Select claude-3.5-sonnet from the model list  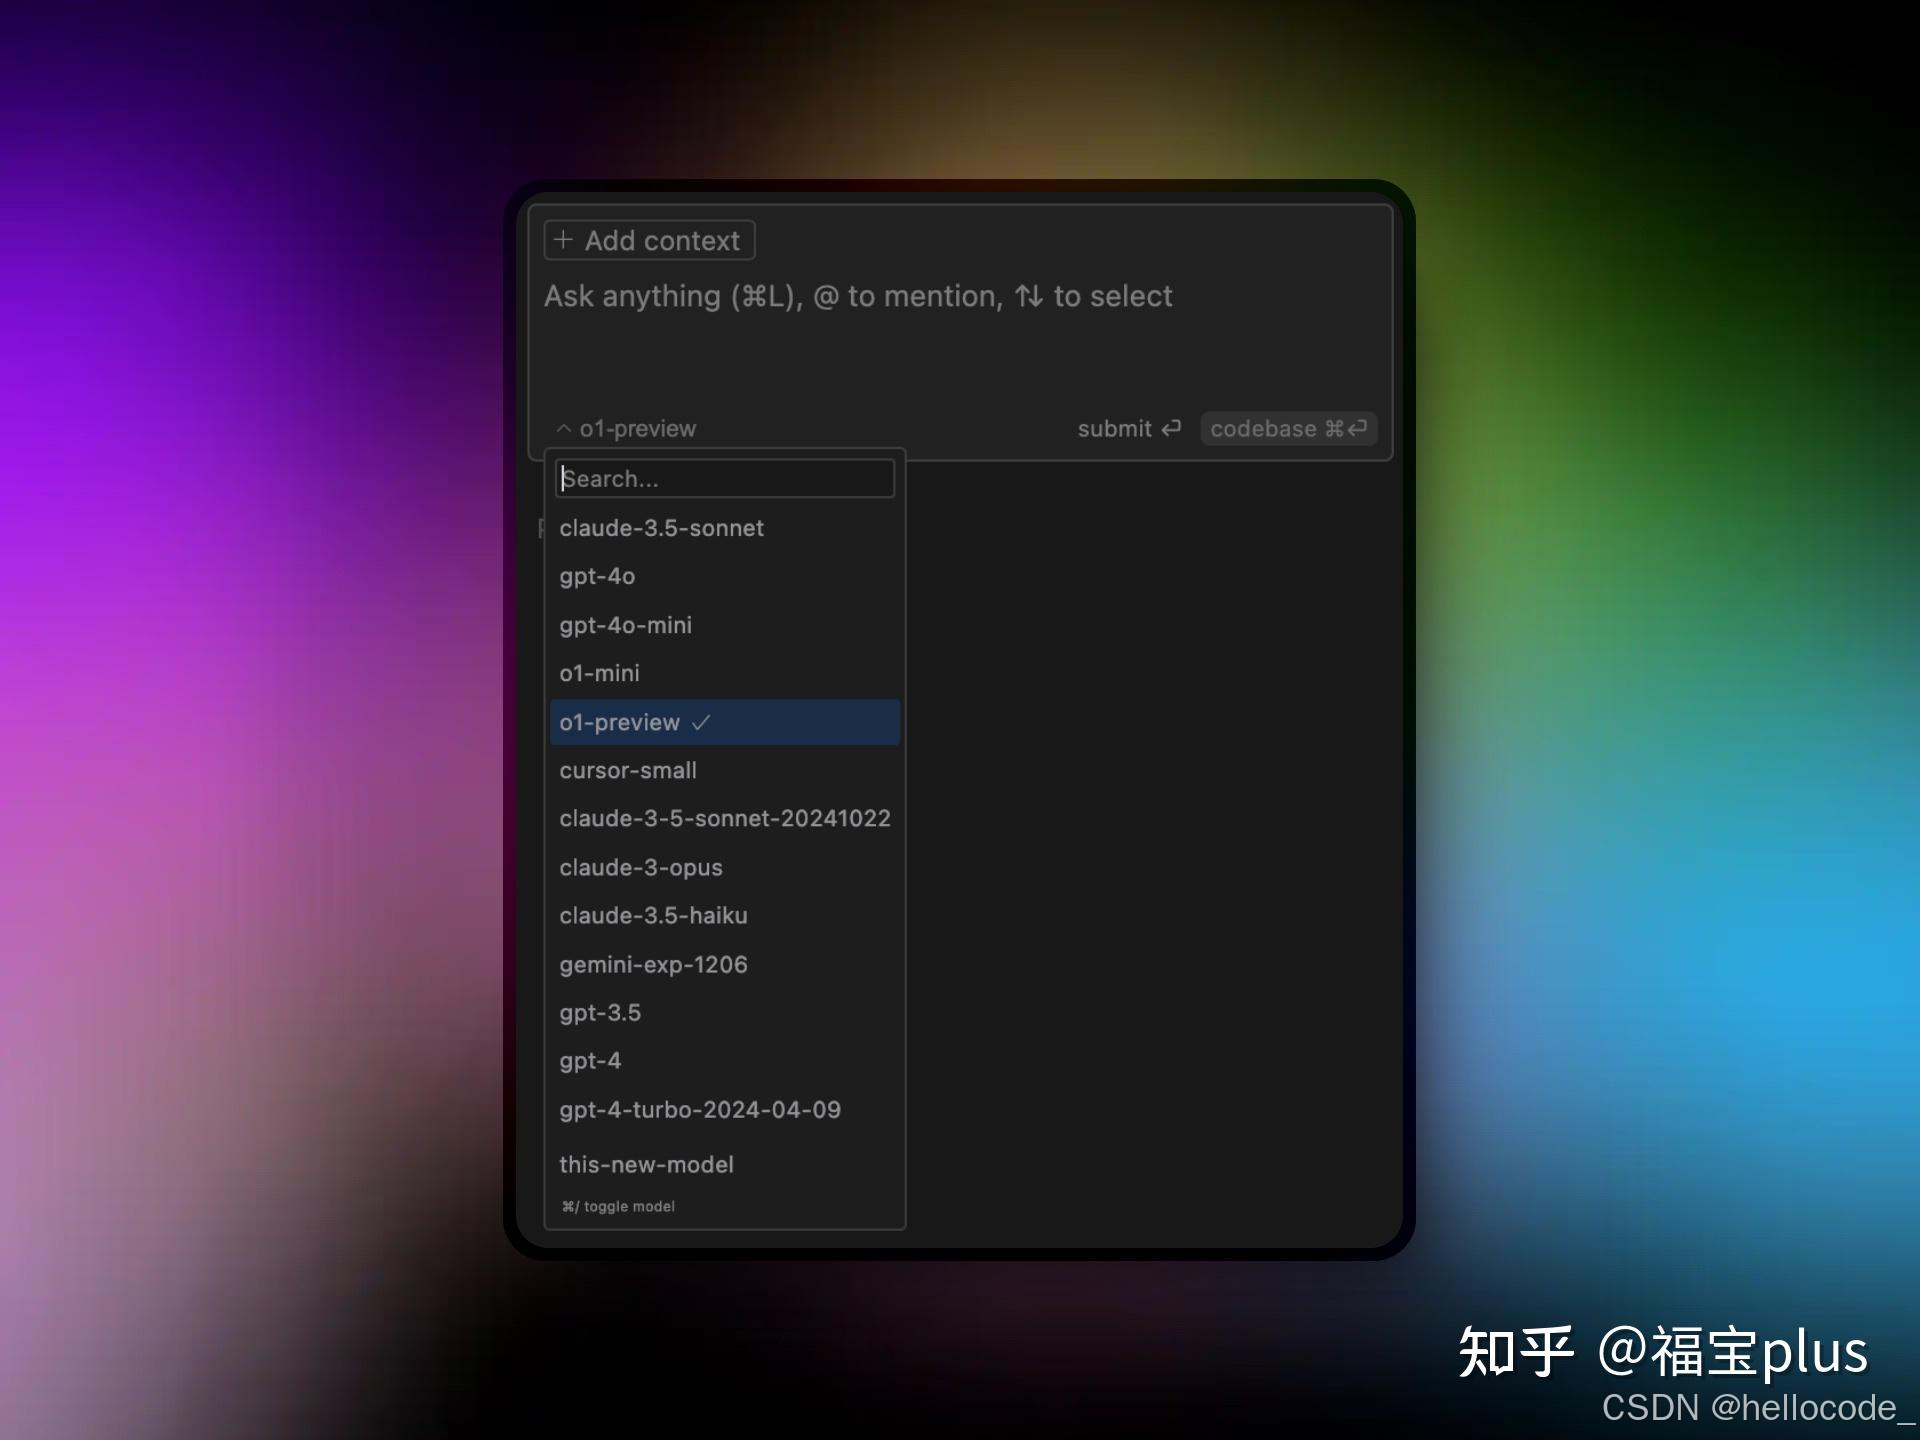(661, 528)
